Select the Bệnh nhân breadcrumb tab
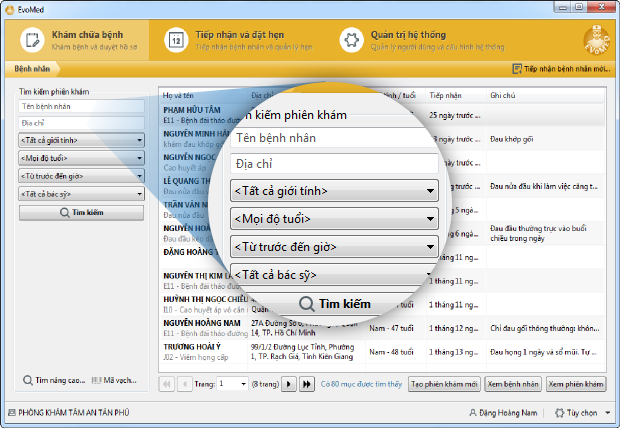 point(32,69)
